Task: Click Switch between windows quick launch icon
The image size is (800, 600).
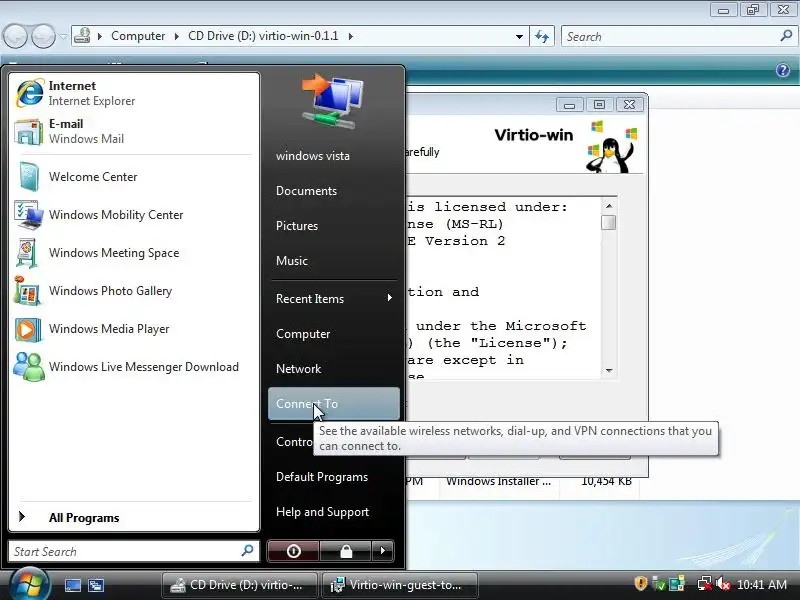Action: point(96,585)
